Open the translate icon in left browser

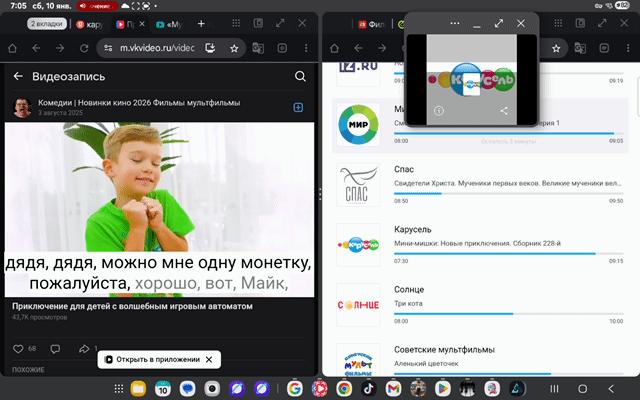click(x=259, y=47)
